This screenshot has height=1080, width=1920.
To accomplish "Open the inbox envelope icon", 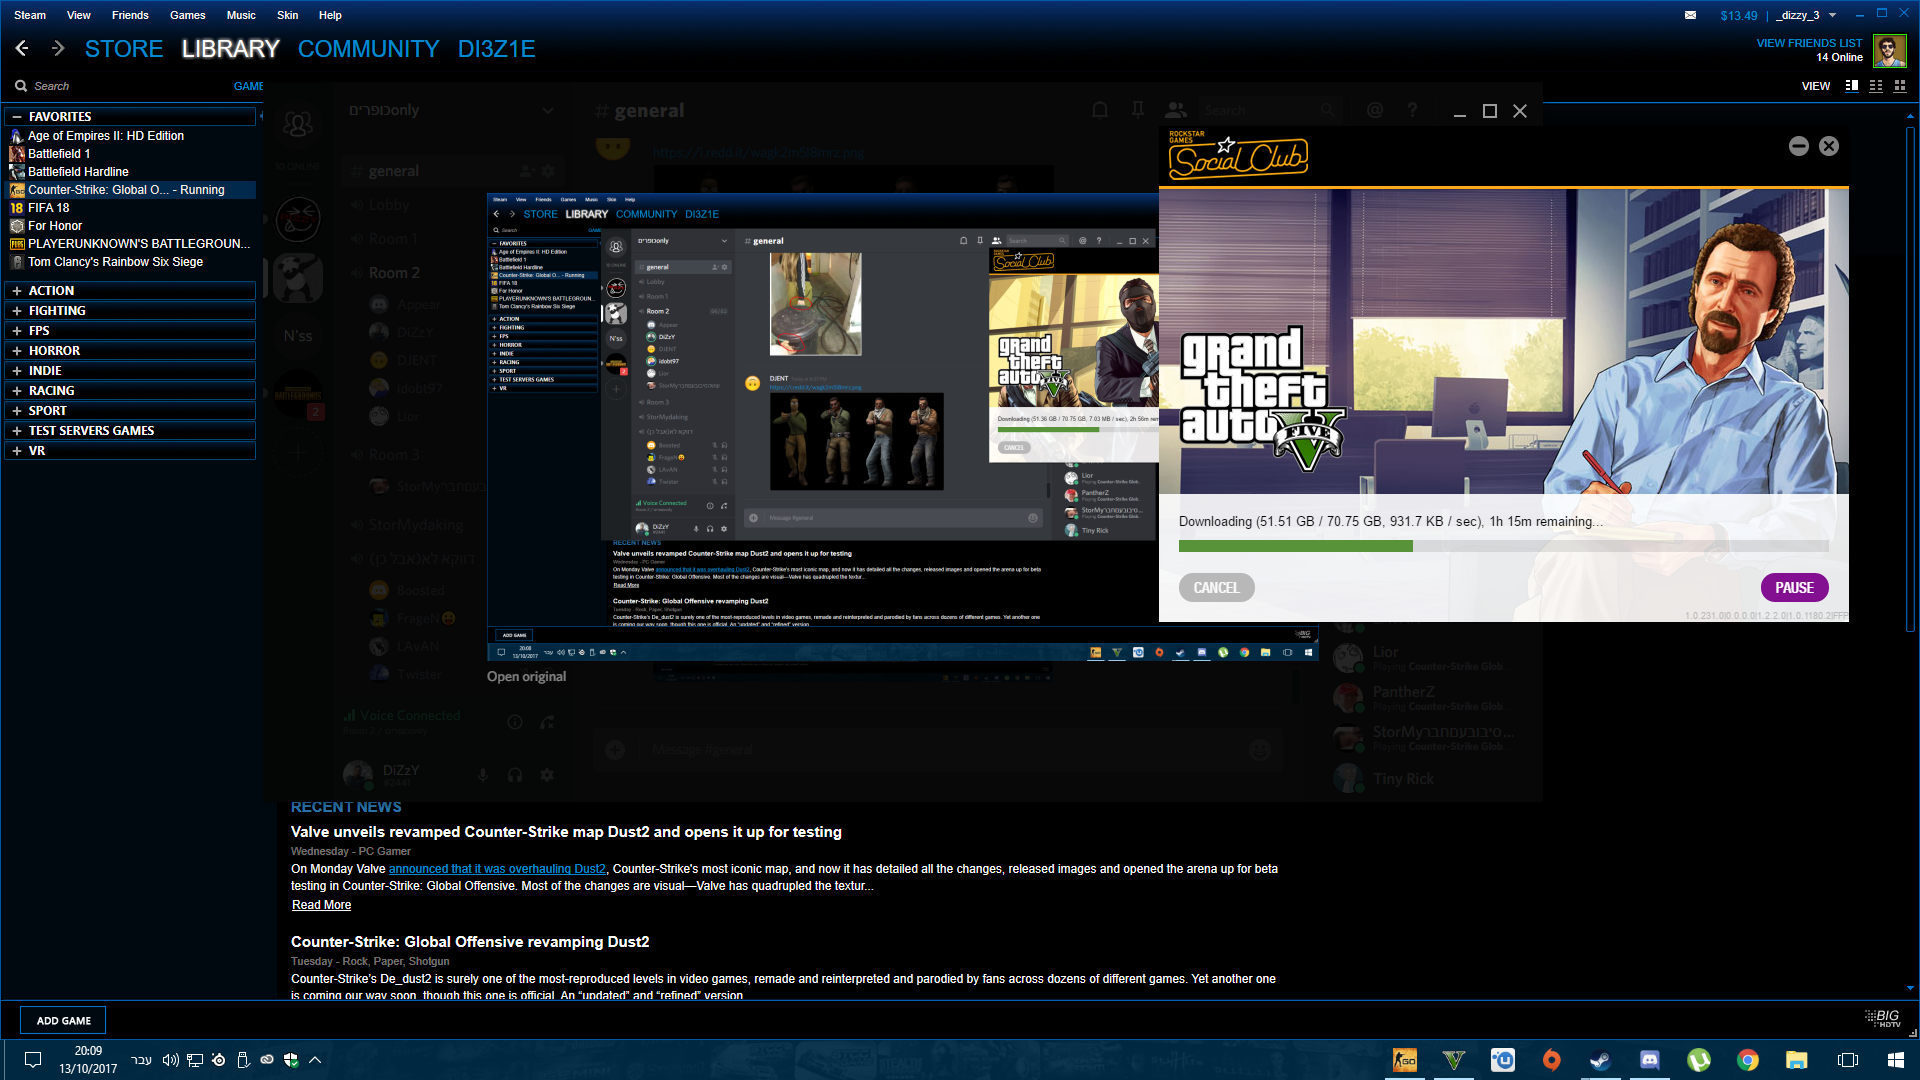I will pyautogui.click(x=1690, y=15).
